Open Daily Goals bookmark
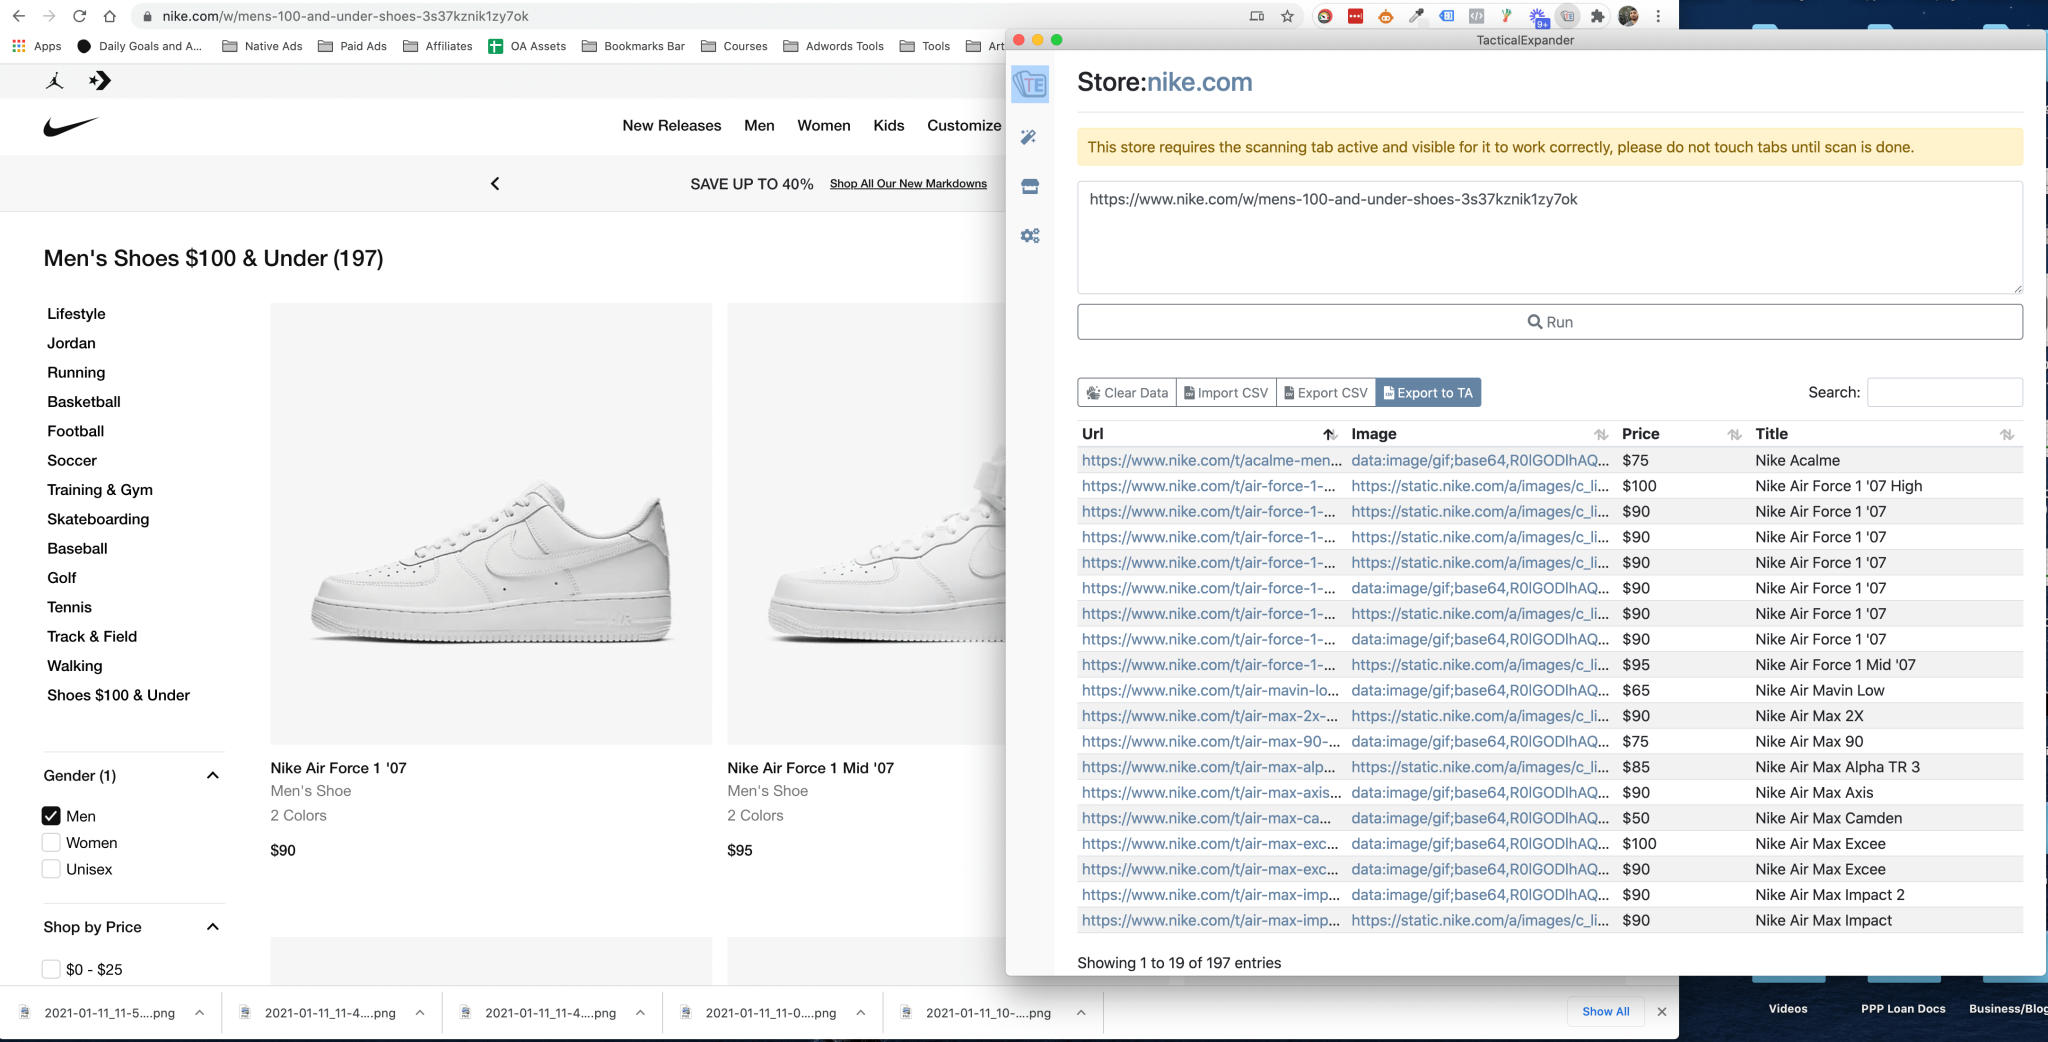Image resolution: width=2048 pixels, height=1042 pixels. click(x=139, y=46)
